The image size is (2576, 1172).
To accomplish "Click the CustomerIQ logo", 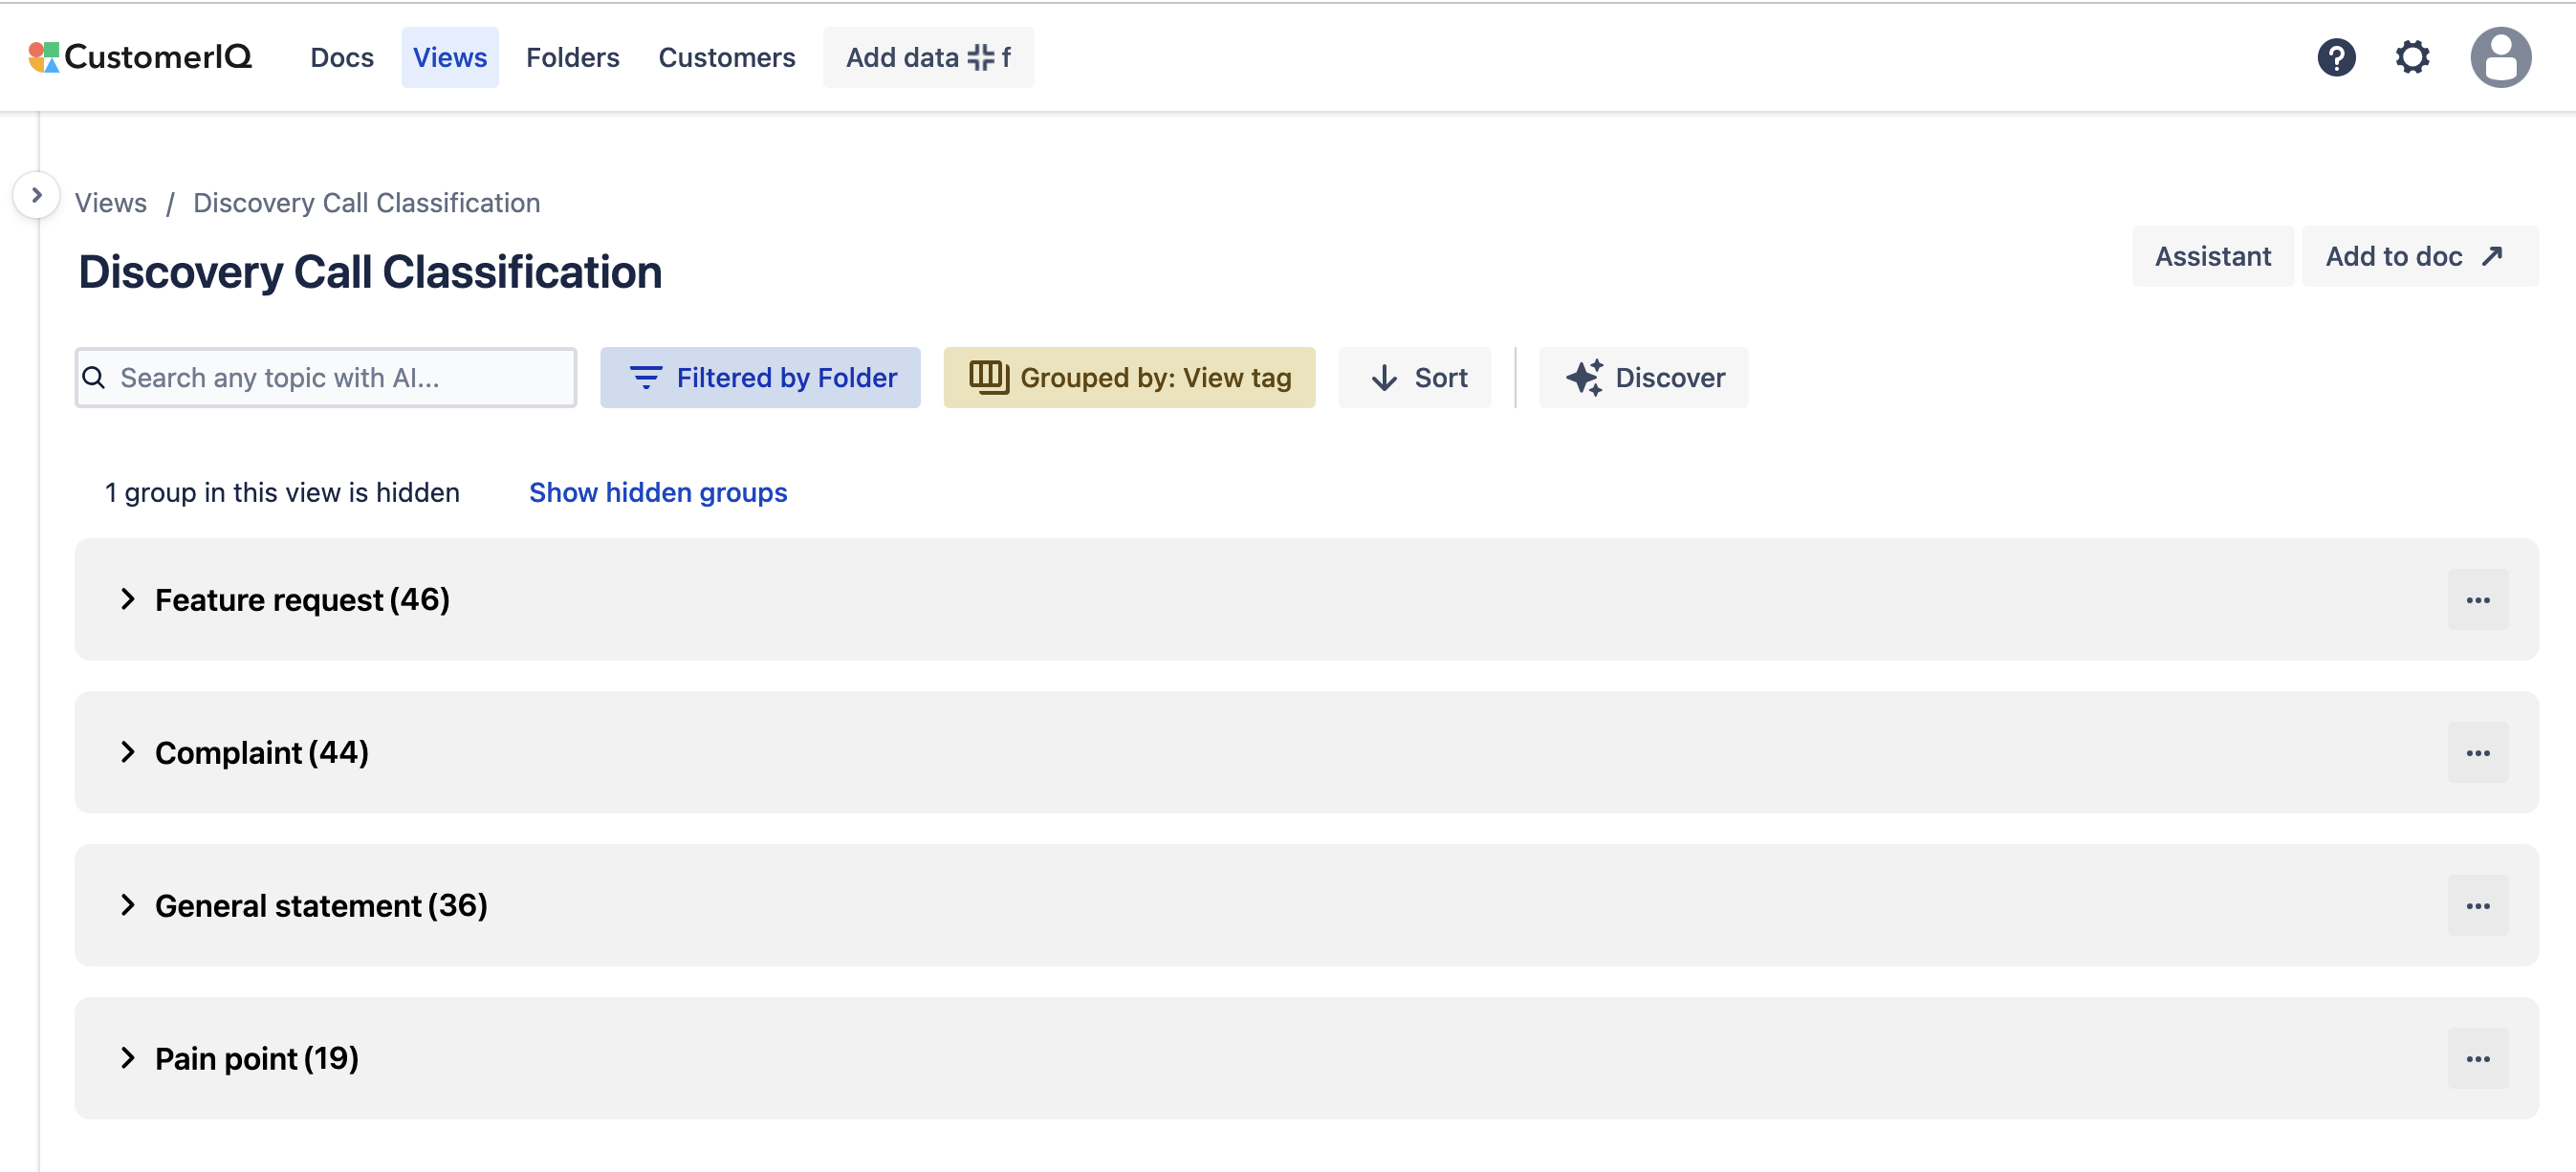I will click(x=140, y=57).
